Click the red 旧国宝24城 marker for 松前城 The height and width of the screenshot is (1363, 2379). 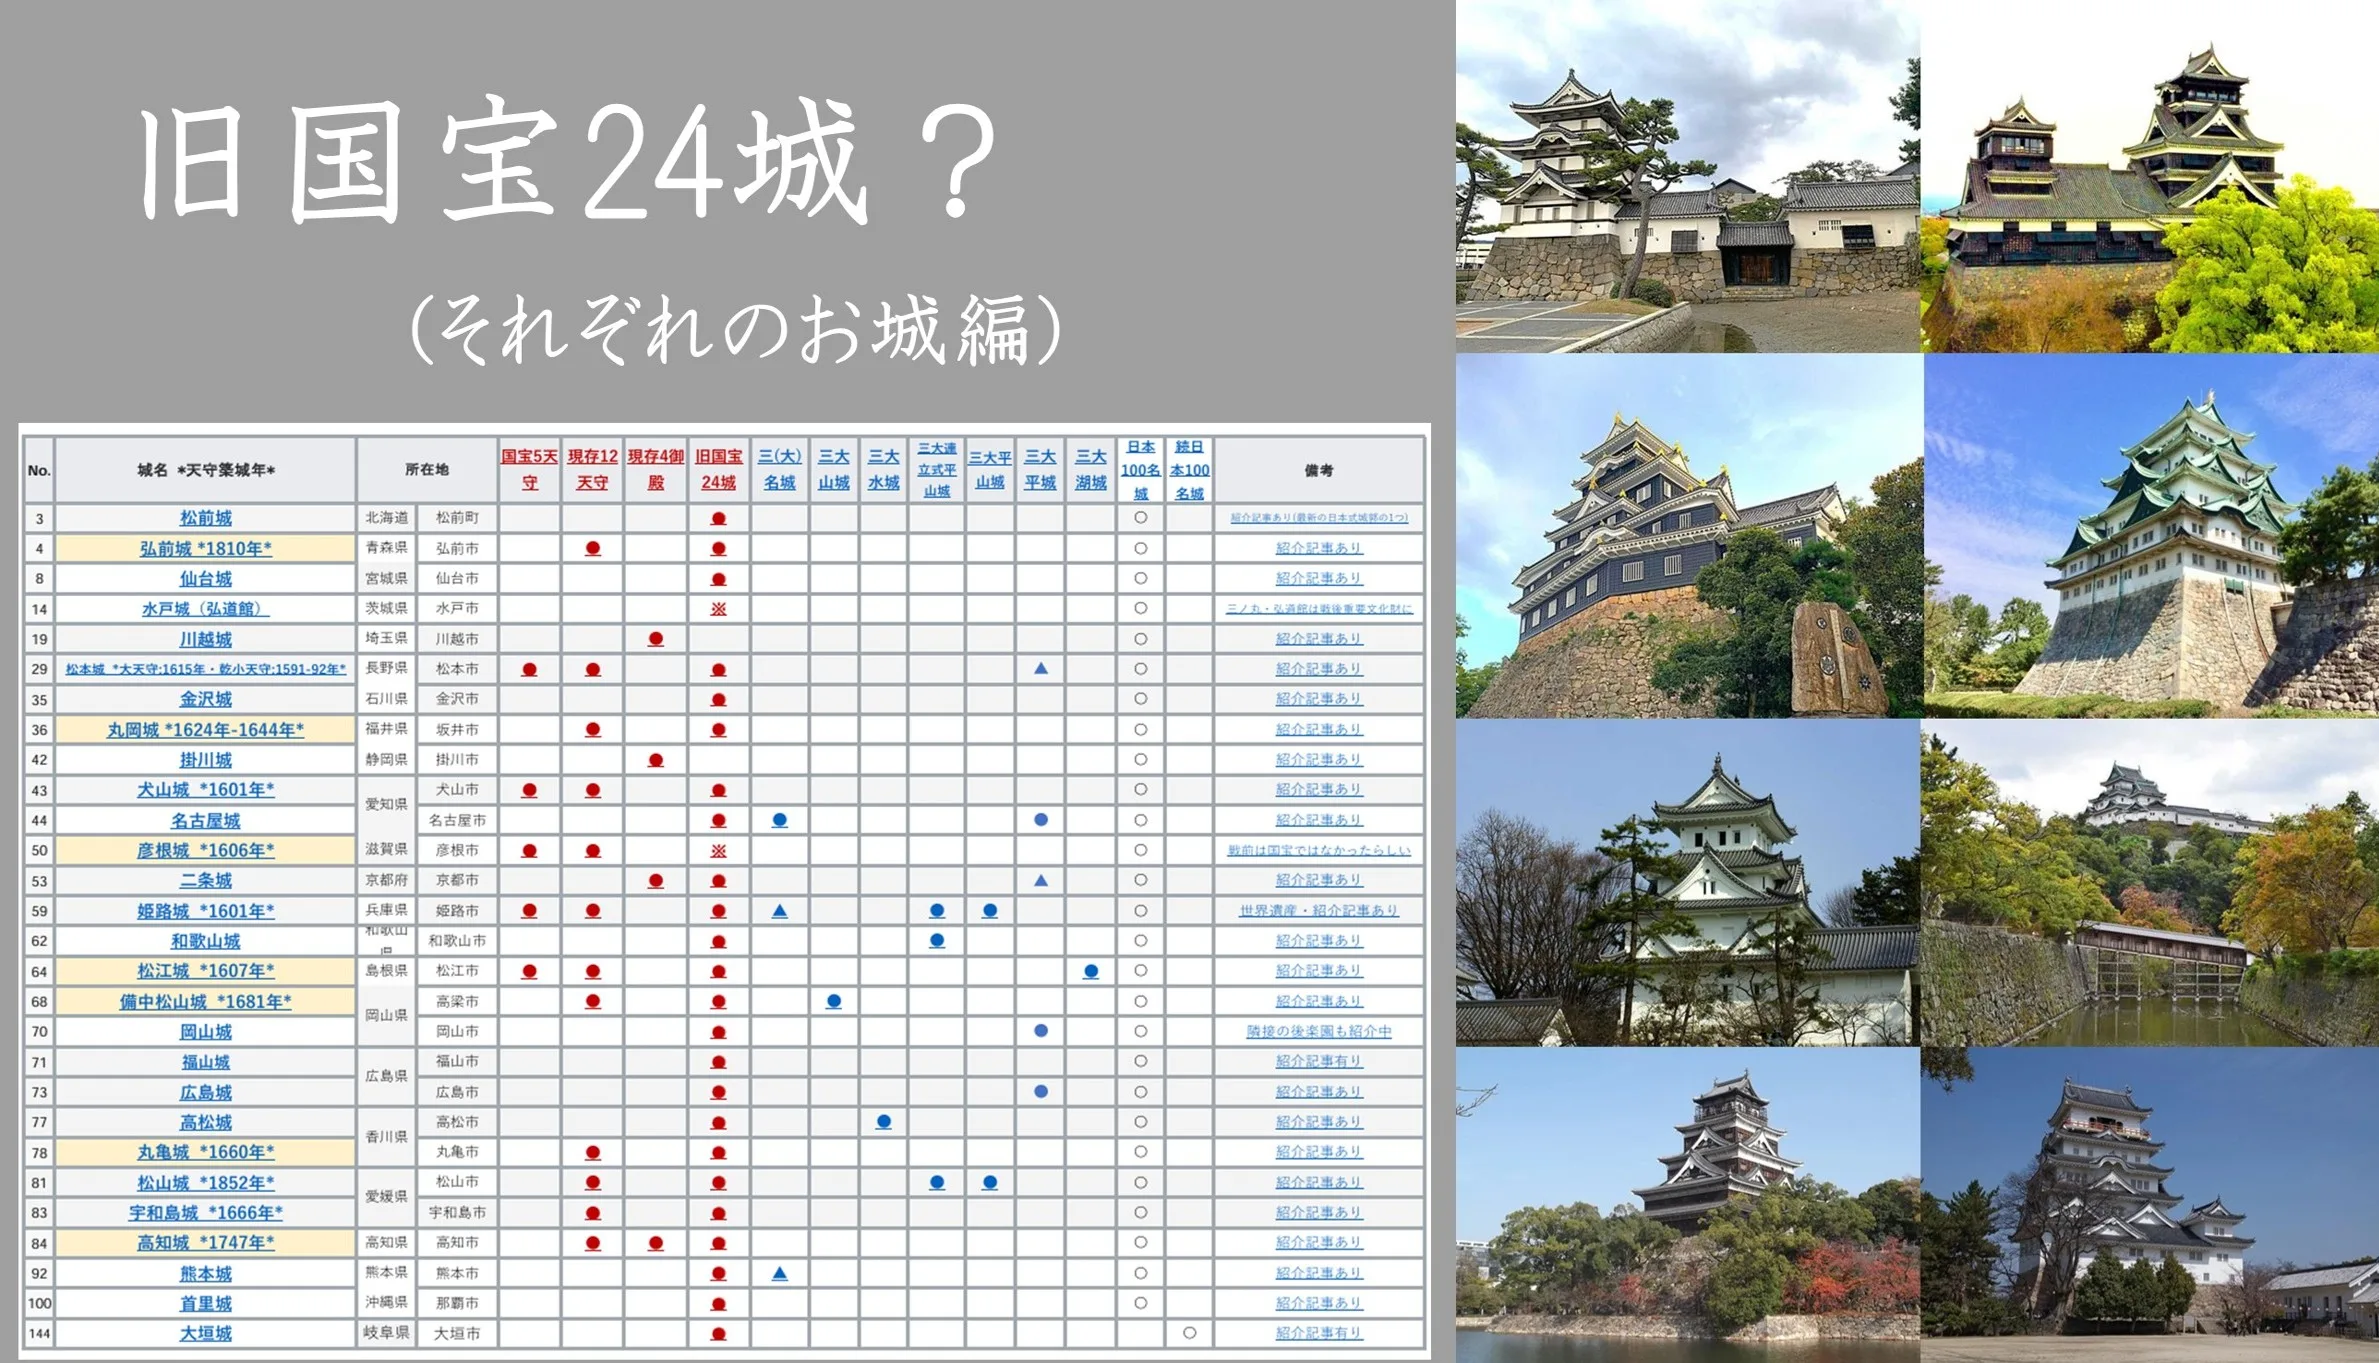point(717,518)
